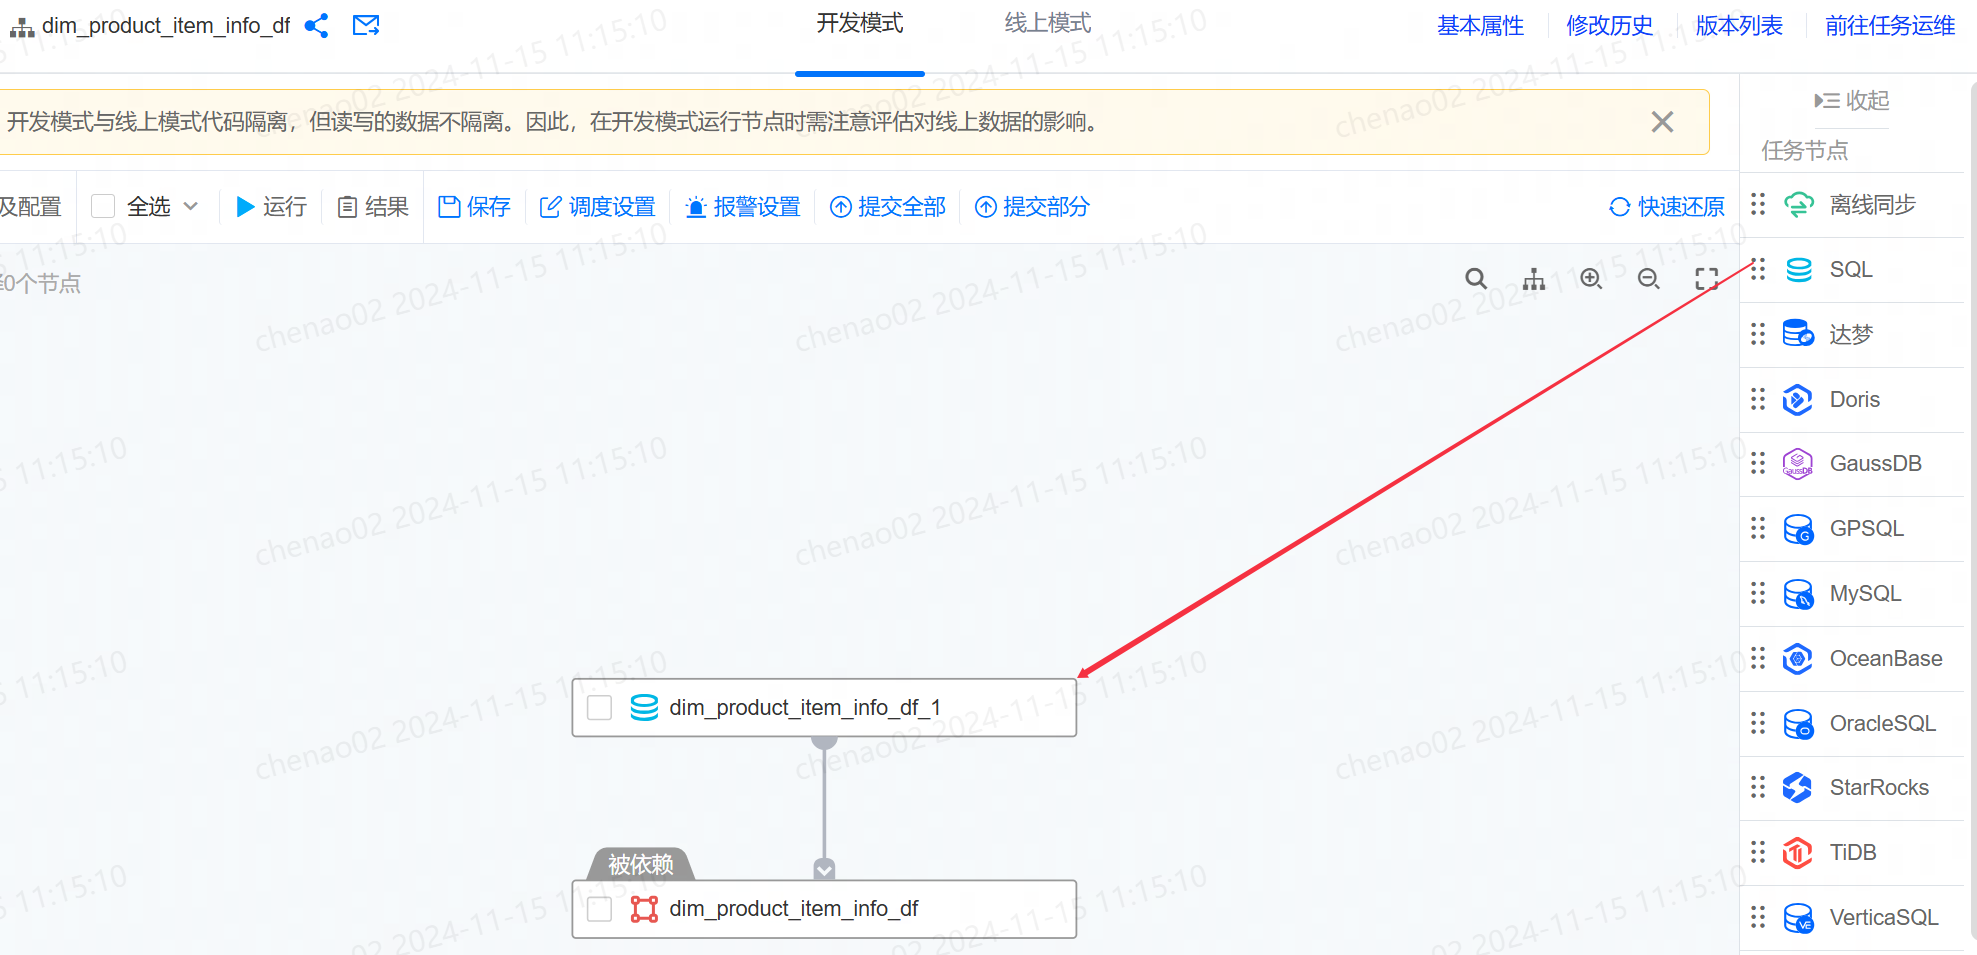1977x955 pixels.
Task: Click the red workflow icon in bottom node
Action: [x=644, y=909]
